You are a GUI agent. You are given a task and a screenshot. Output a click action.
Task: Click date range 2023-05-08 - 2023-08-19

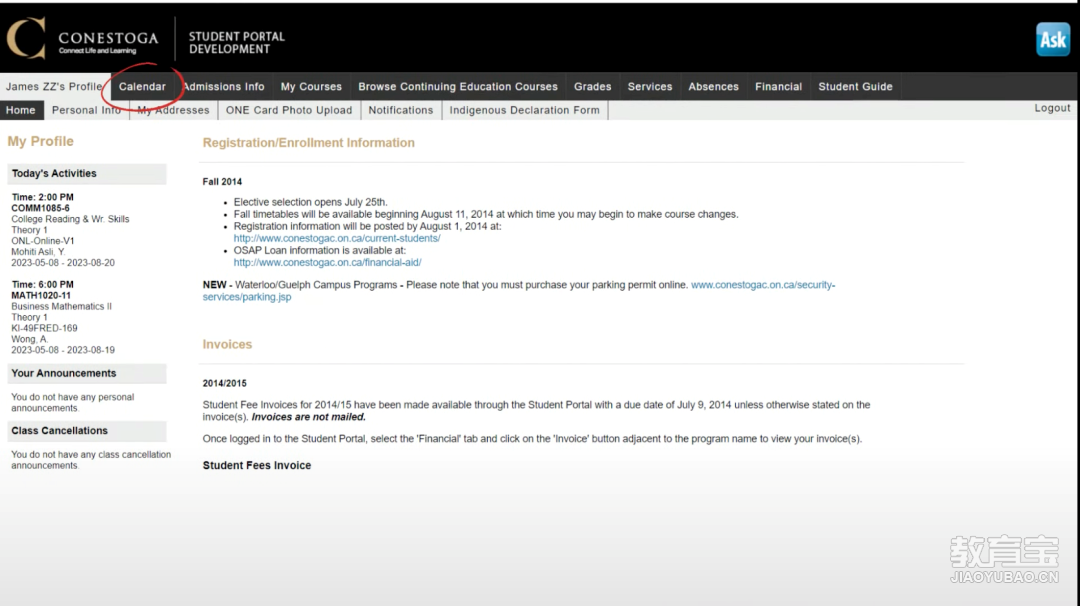point(63,351)
